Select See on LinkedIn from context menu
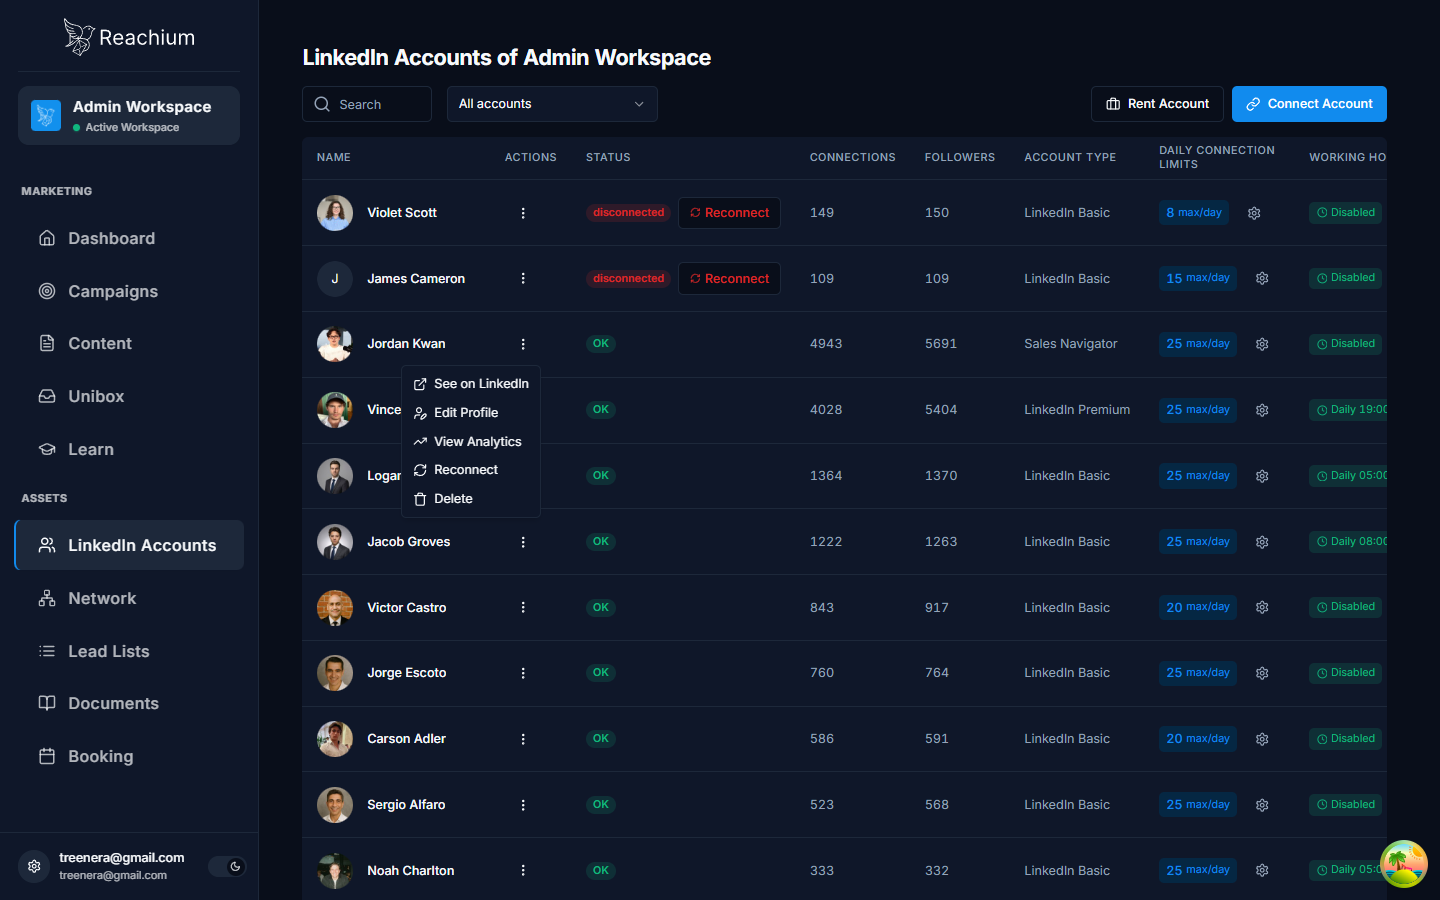The height and width of the screenshot is (900, 1440). pos(471,384)
